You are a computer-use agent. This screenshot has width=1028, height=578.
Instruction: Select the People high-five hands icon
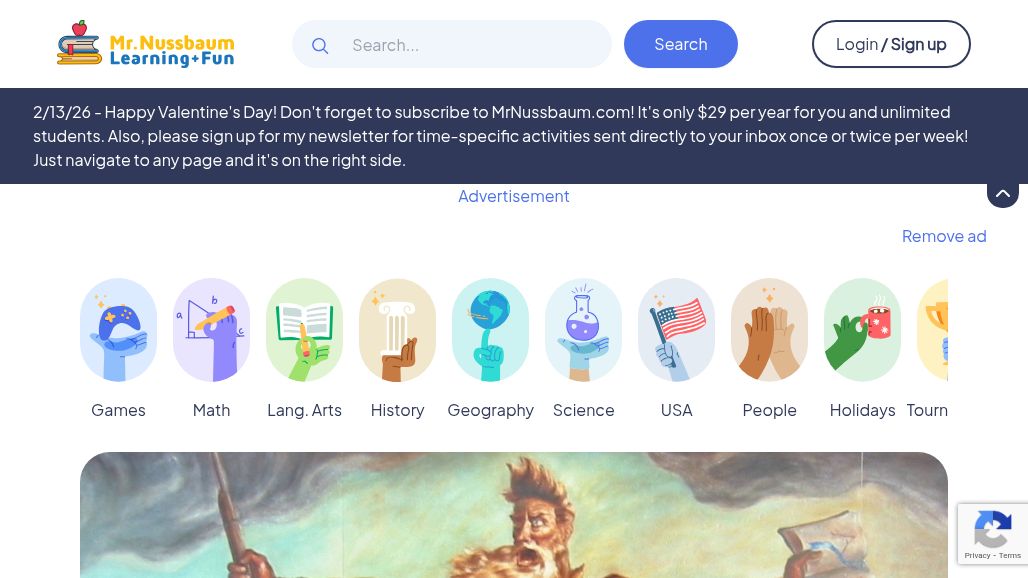pyautogui.click(x=770, y=330)
